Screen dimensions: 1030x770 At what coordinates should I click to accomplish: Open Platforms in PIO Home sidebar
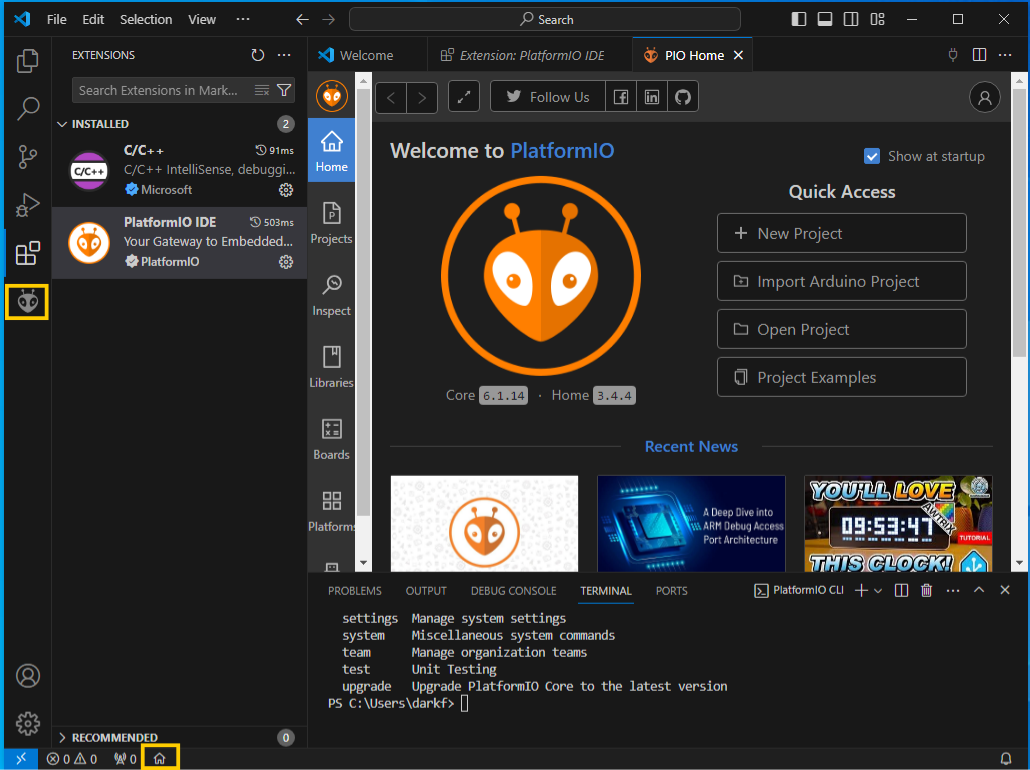pyautogui.click(x=331, y=510)
